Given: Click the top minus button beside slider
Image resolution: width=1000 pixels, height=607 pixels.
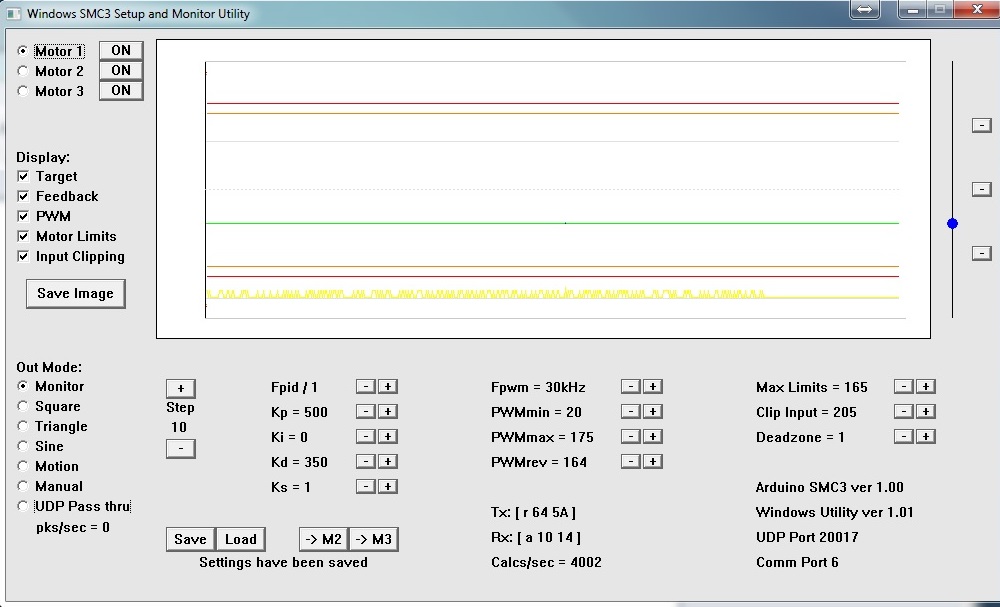Looking at the screenshot, I should point(982,125).
